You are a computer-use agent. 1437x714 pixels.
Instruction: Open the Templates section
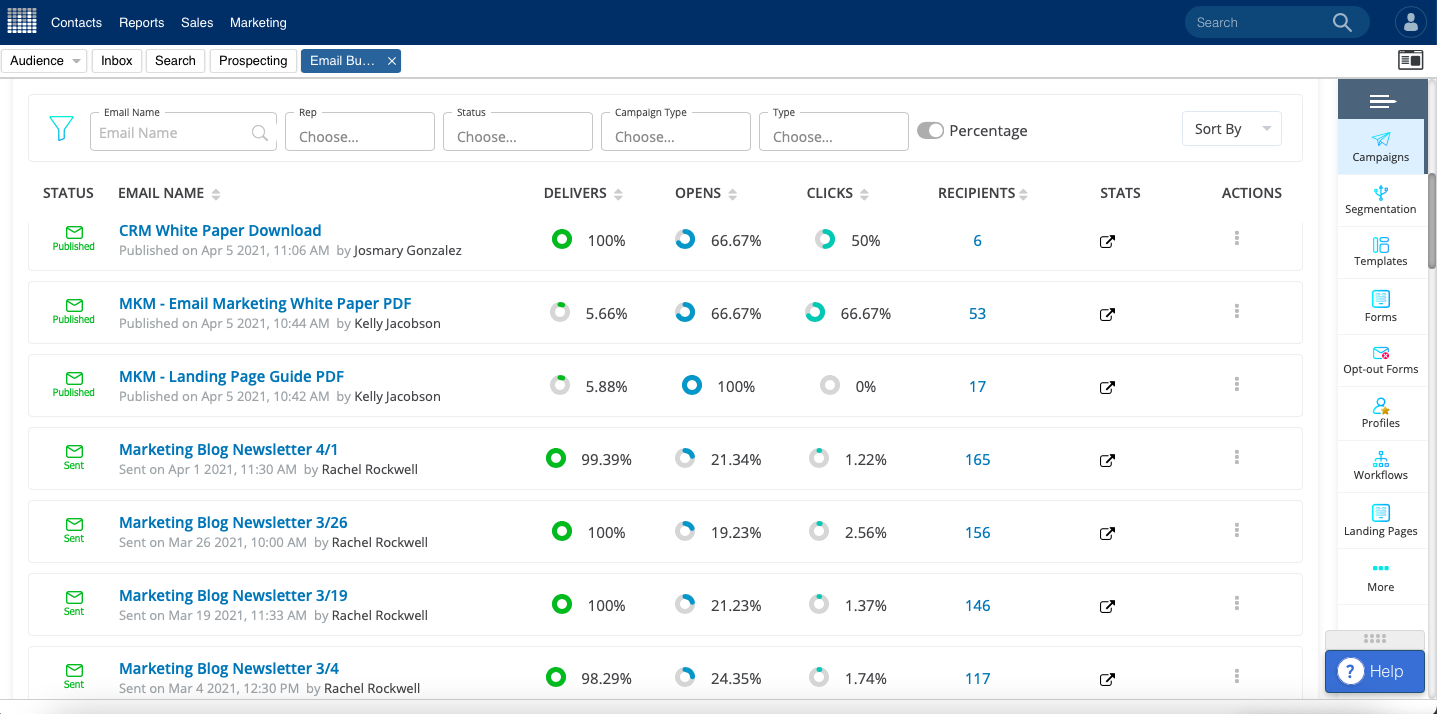(x=1380, y=253)
